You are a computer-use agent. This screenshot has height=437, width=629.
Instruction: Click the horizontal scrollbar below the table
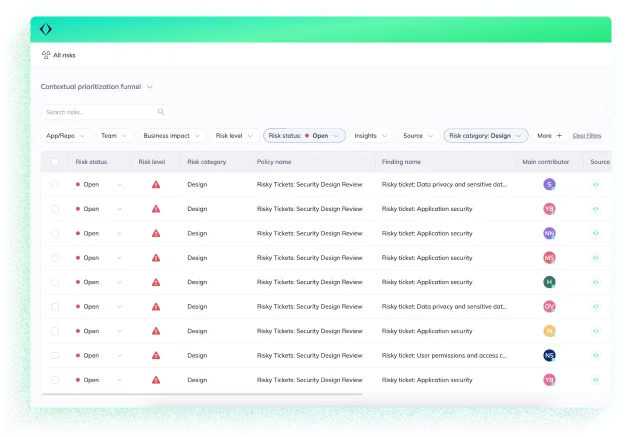pos(203,394)
